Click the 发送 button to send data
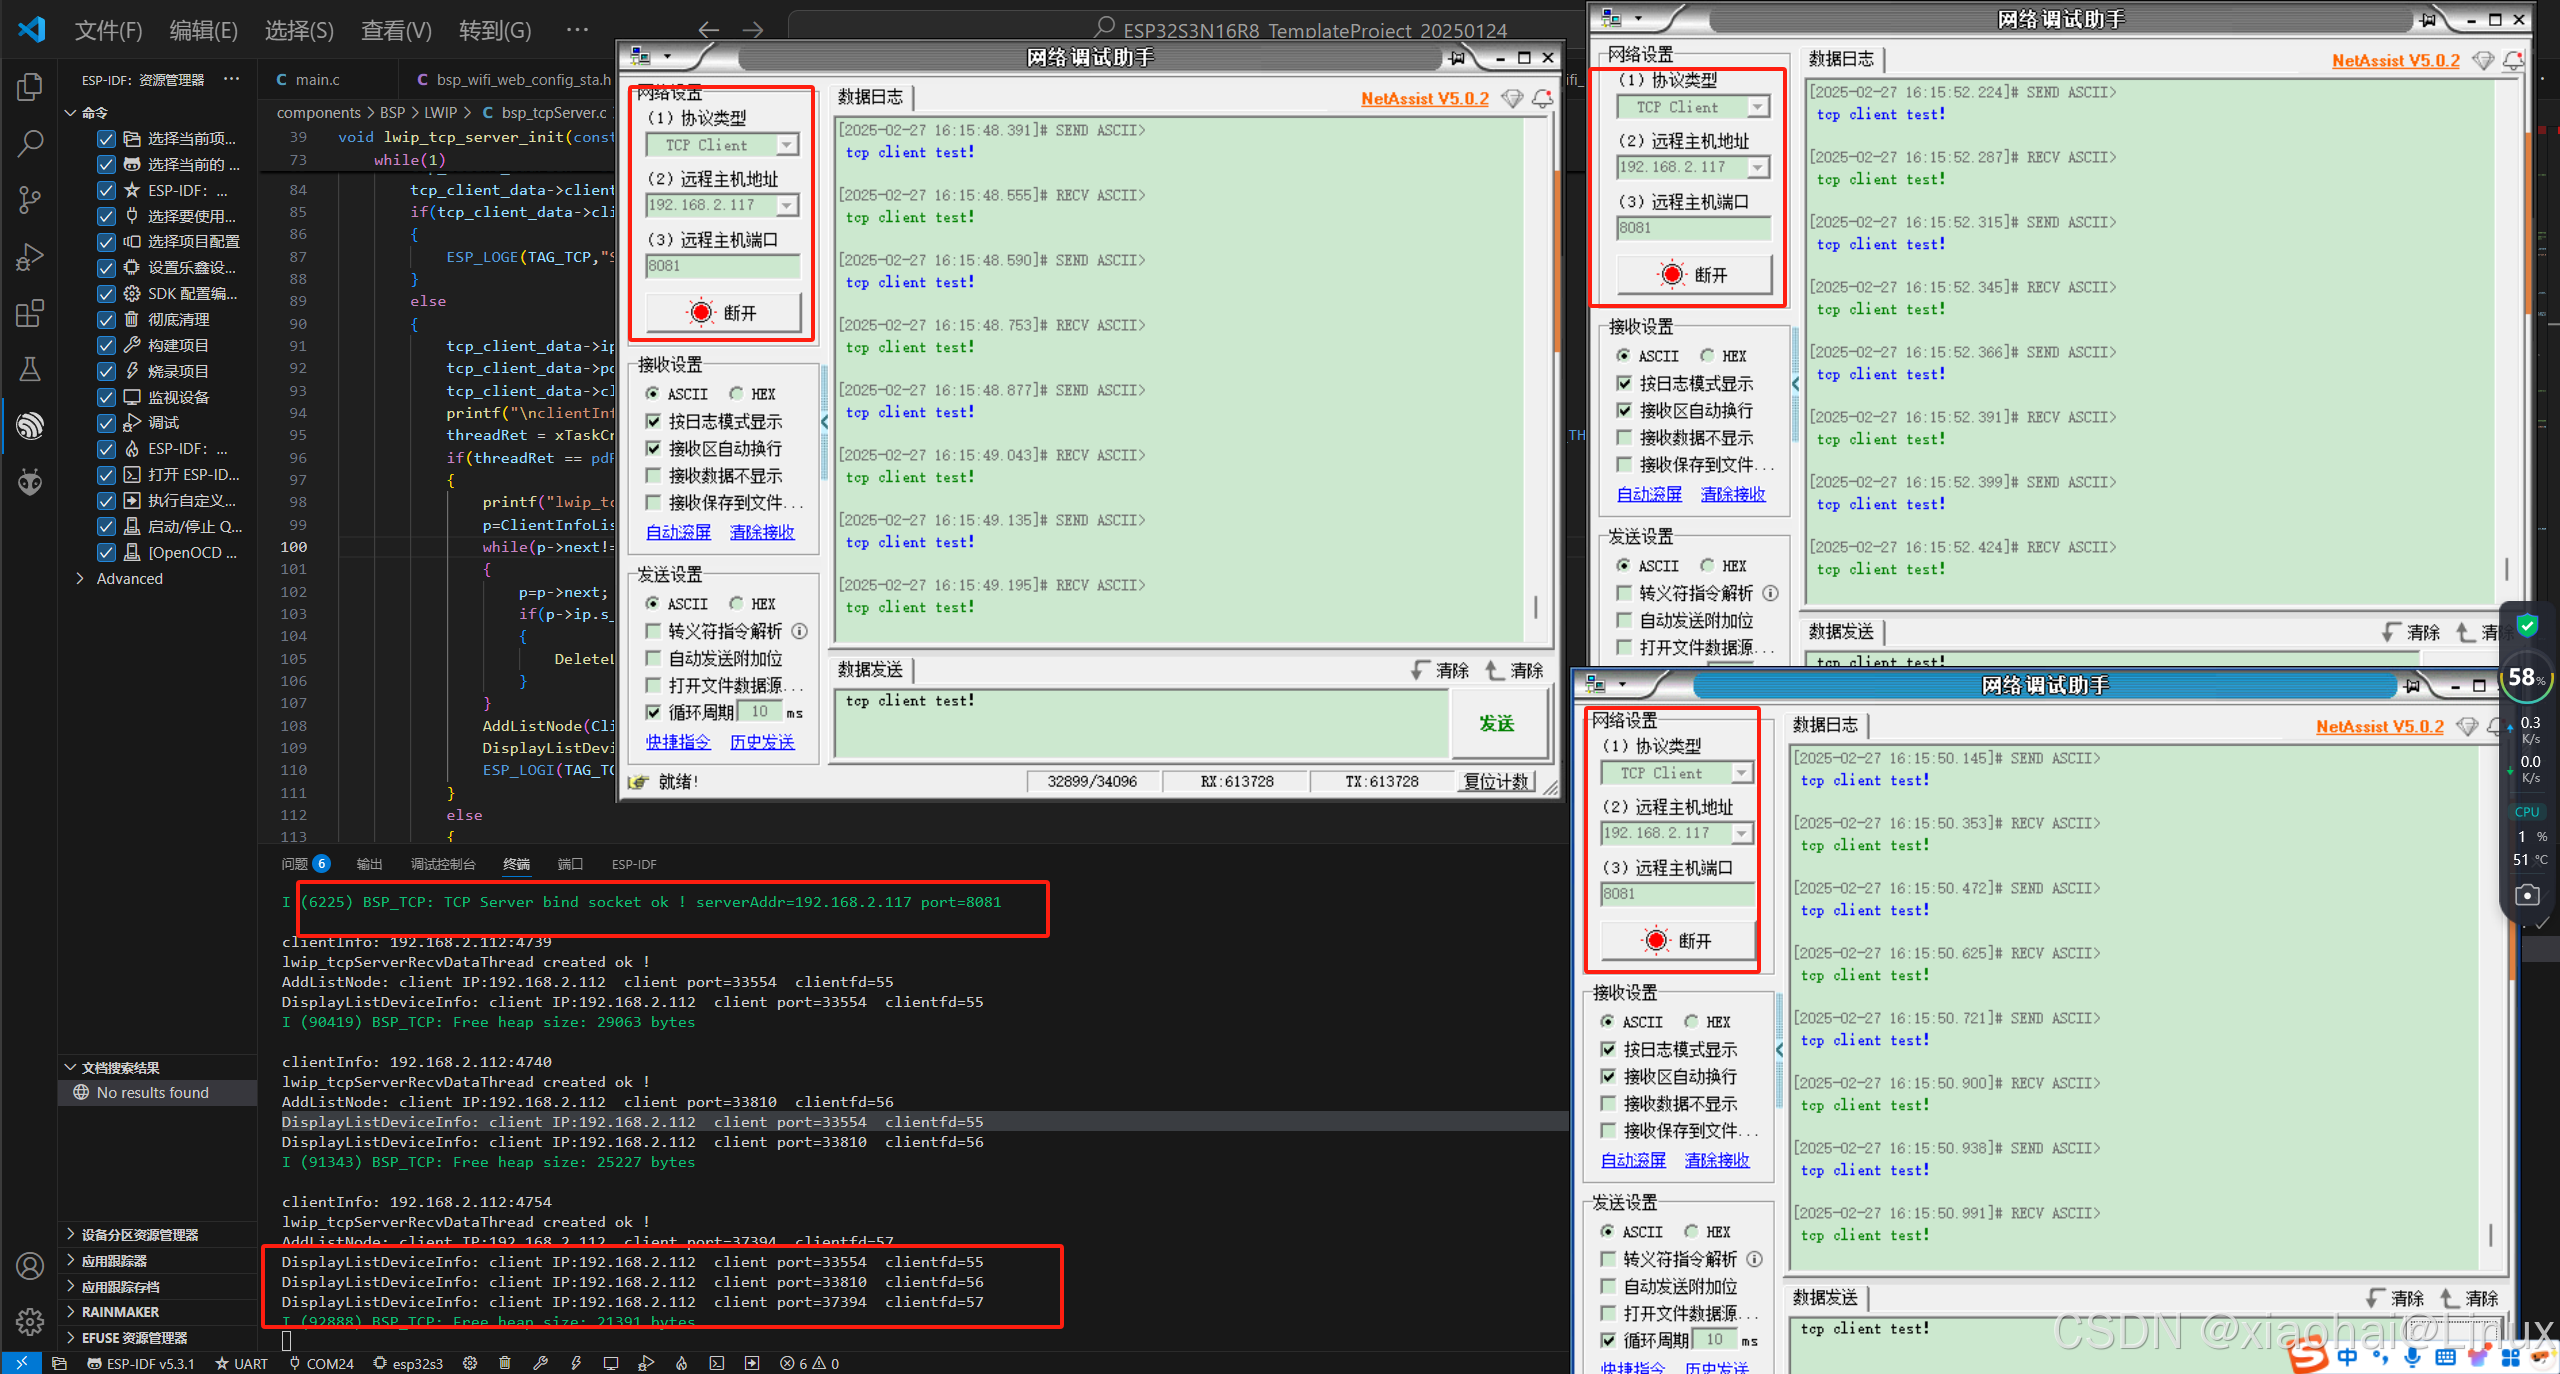Image resolution: width=2560 pixels, height=1374 pixels. (1498, 723)
